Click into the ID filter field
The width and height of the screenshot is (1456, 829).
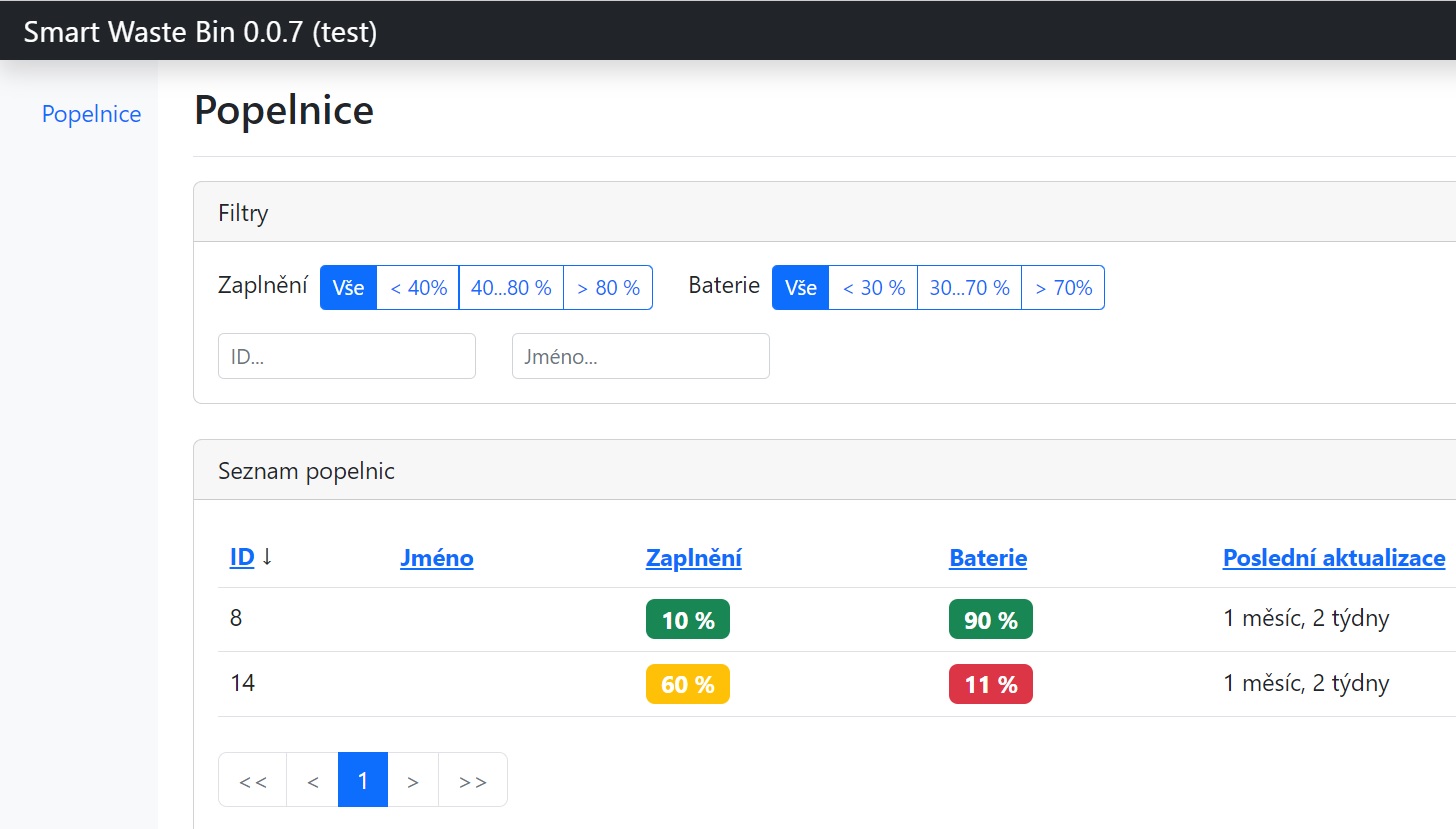[346, 356]
